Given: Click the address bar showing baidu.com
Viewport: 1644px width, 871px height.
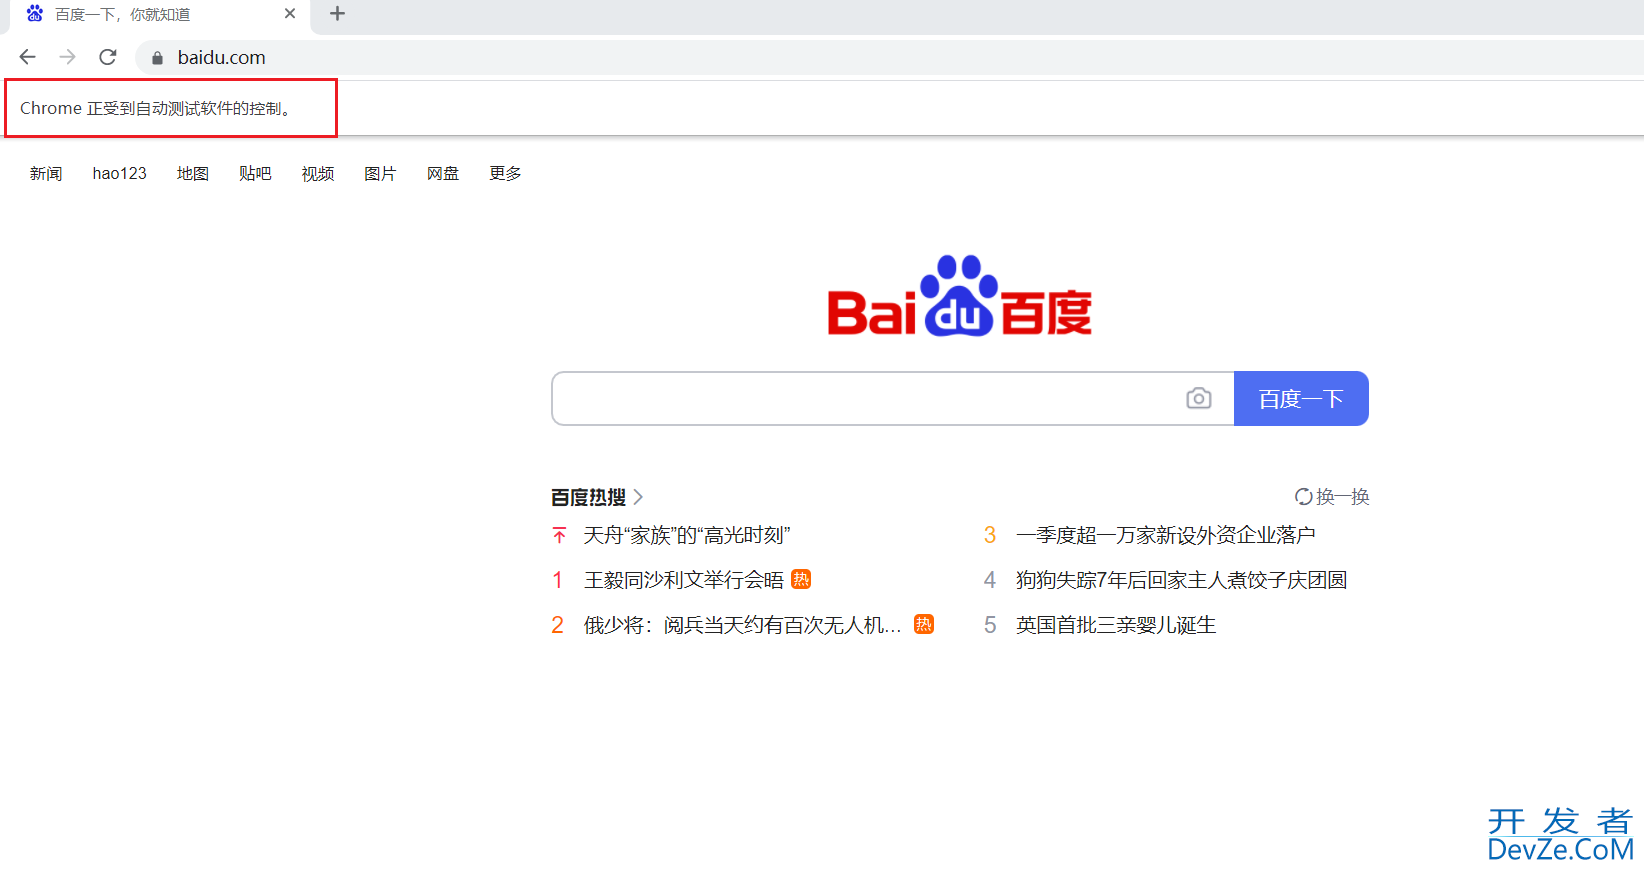Looking at the screenshot, I should tap(890, 58).
